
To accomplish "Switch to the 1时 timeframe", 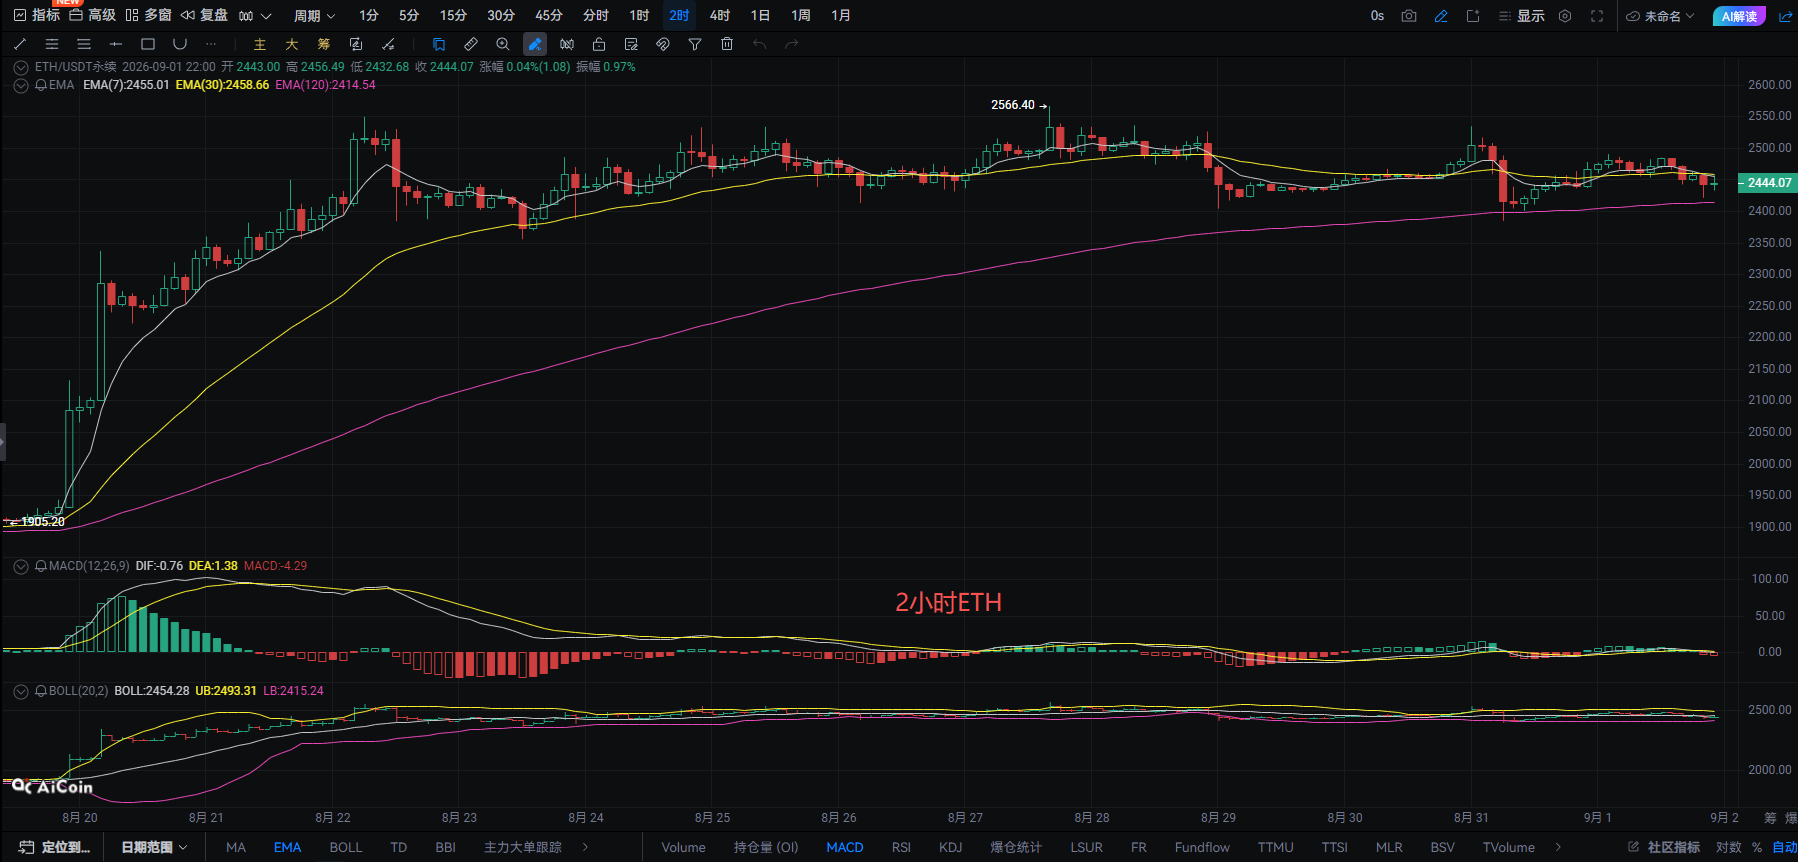I will pos(639,16).
